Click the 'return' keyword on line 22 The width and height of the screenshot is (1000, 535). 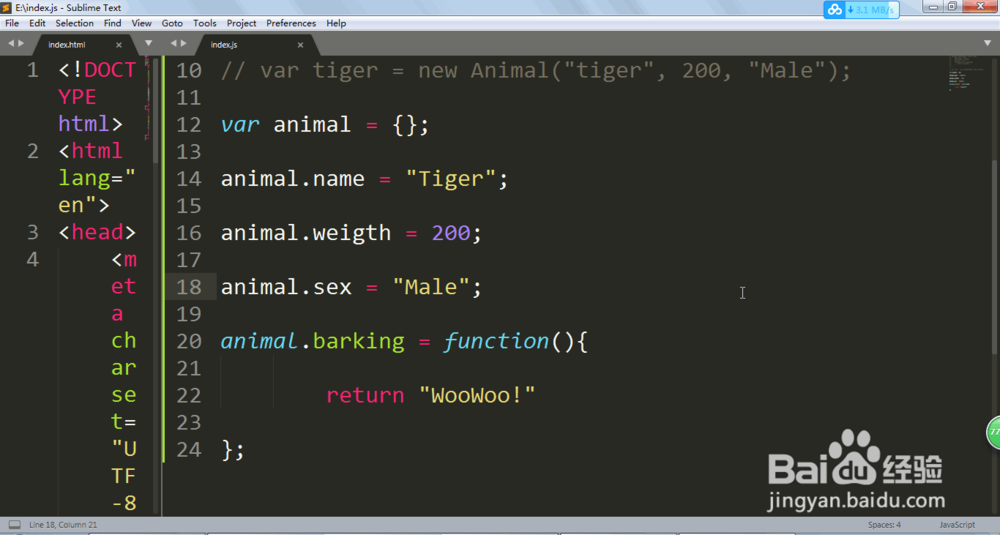pos(365,395)
